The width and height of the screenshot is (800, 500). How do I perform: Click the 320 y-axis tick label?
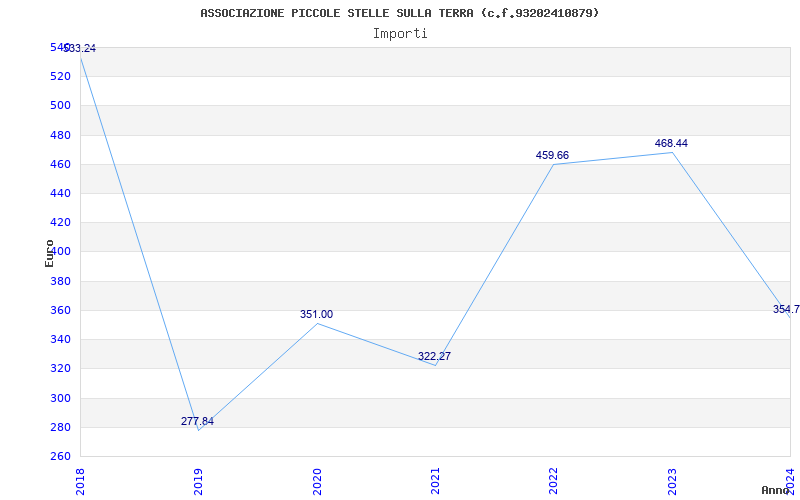(x=60, y=368)
